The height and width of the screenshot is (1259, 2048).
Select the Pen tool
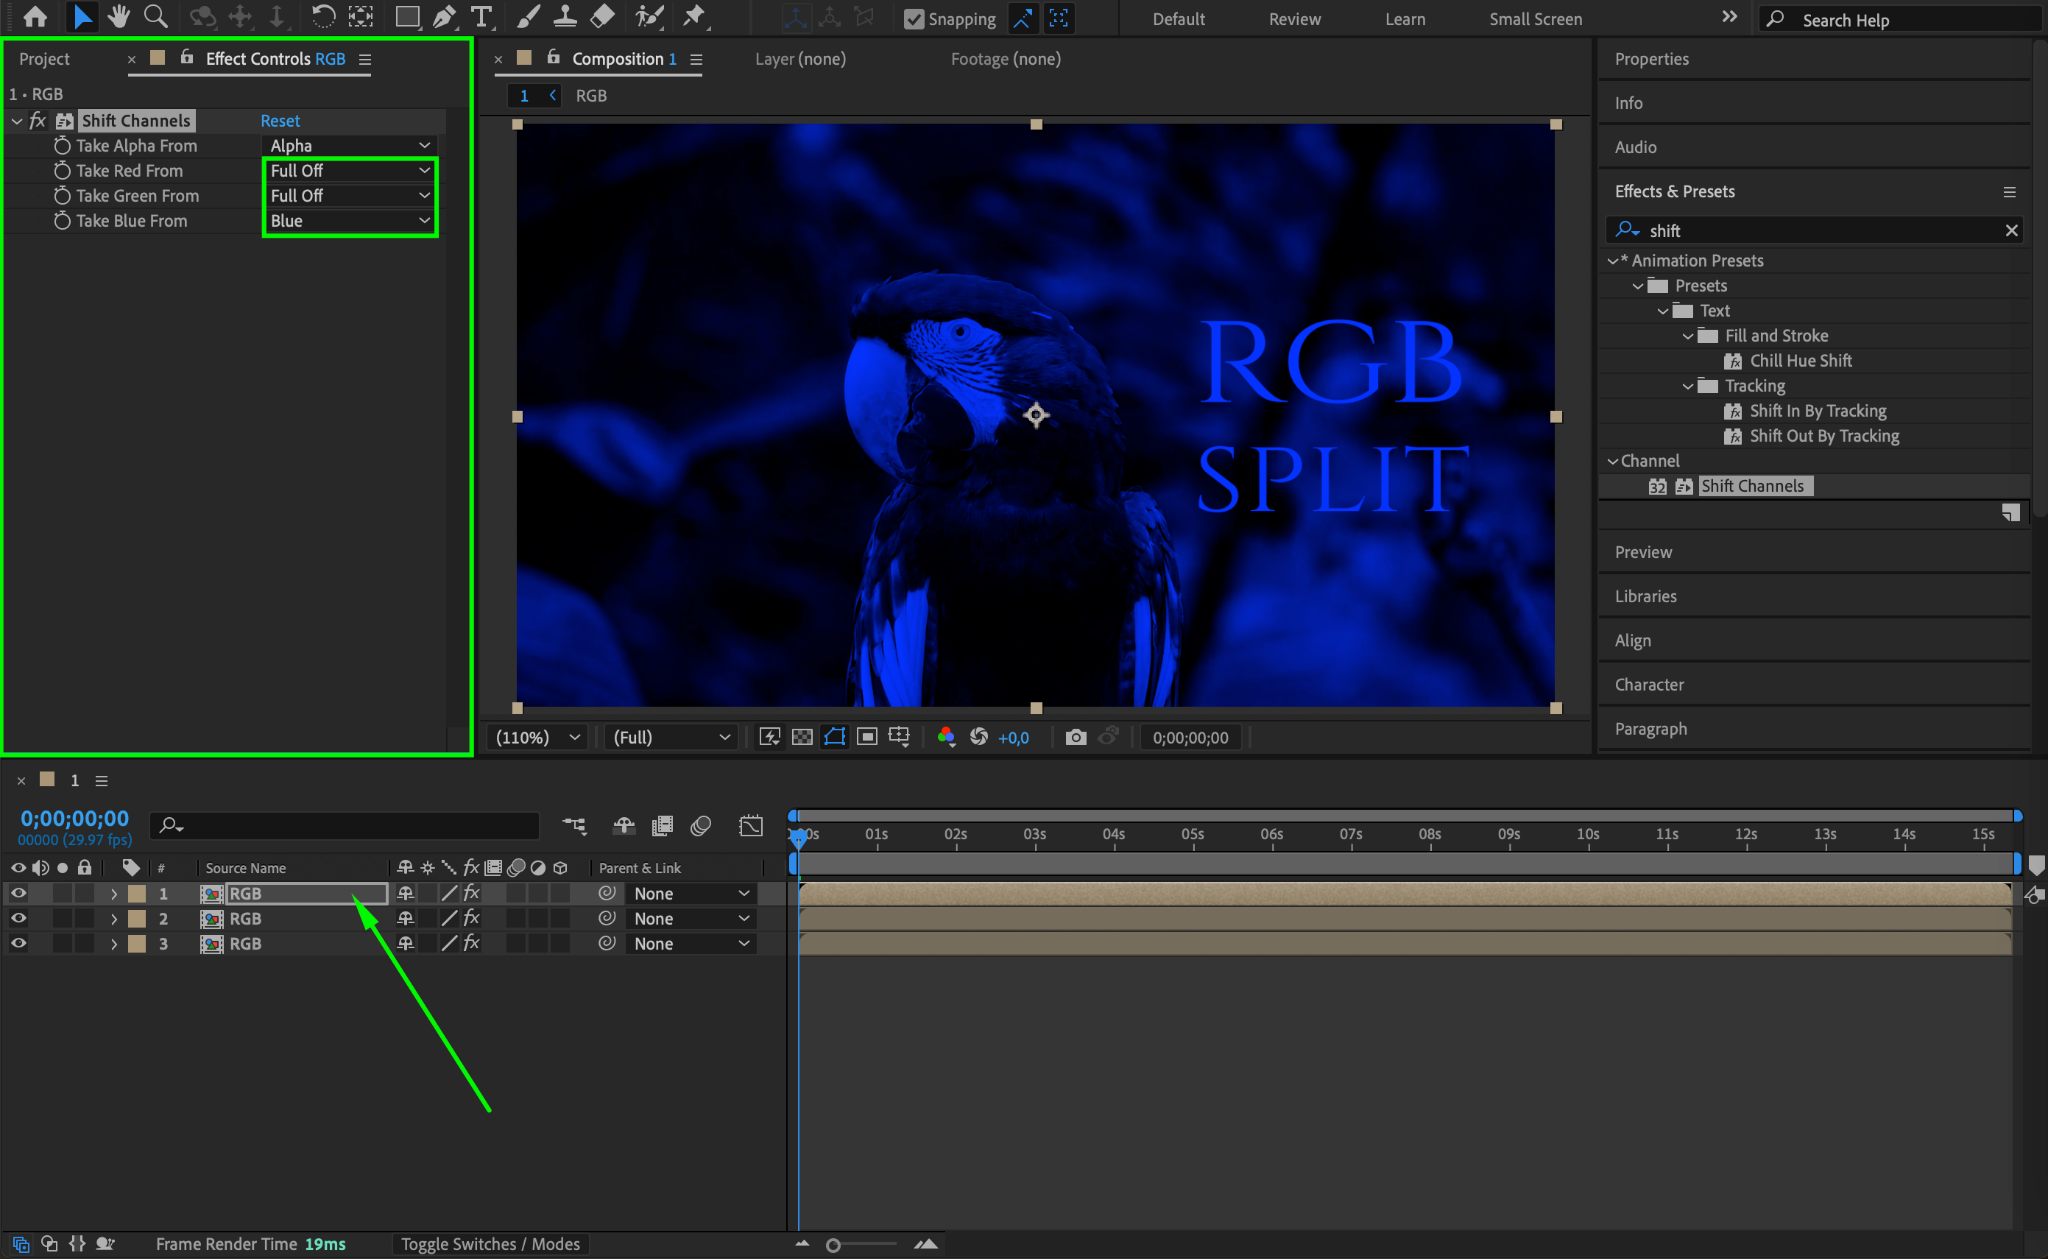point(444,16)
